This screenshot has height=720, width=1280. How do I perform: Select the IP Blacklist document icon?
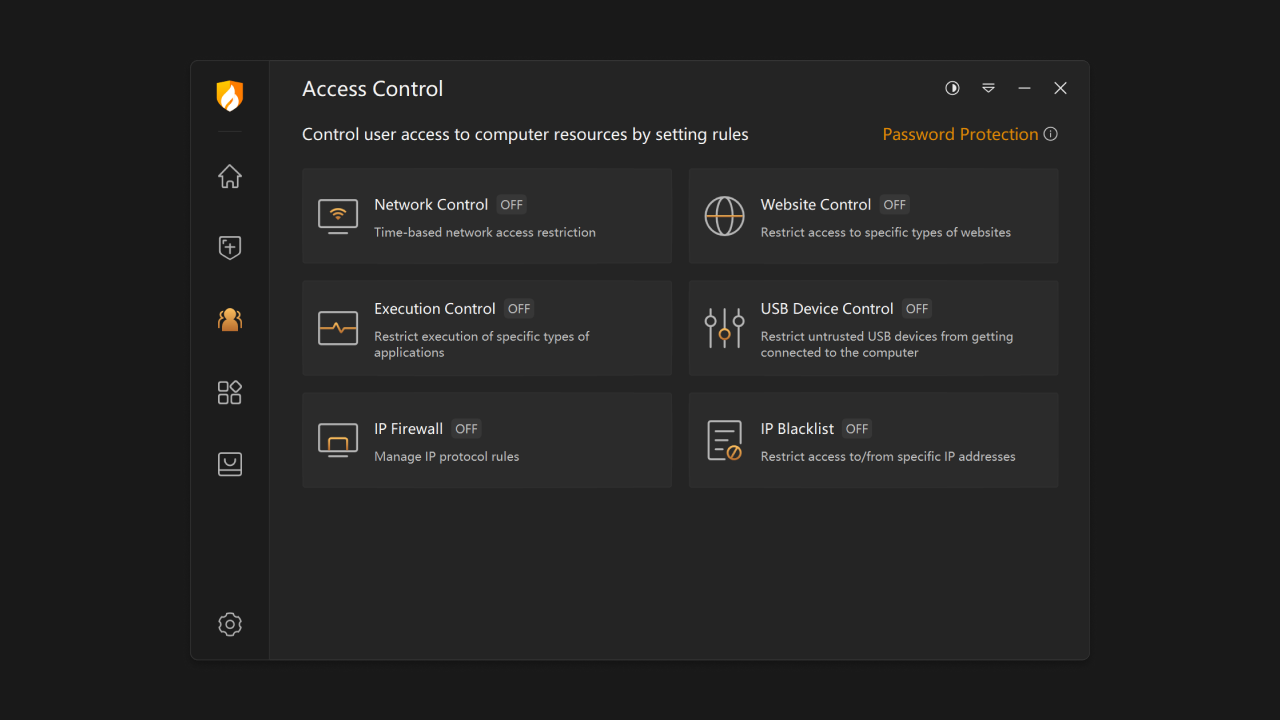click(x=724, y=440)
